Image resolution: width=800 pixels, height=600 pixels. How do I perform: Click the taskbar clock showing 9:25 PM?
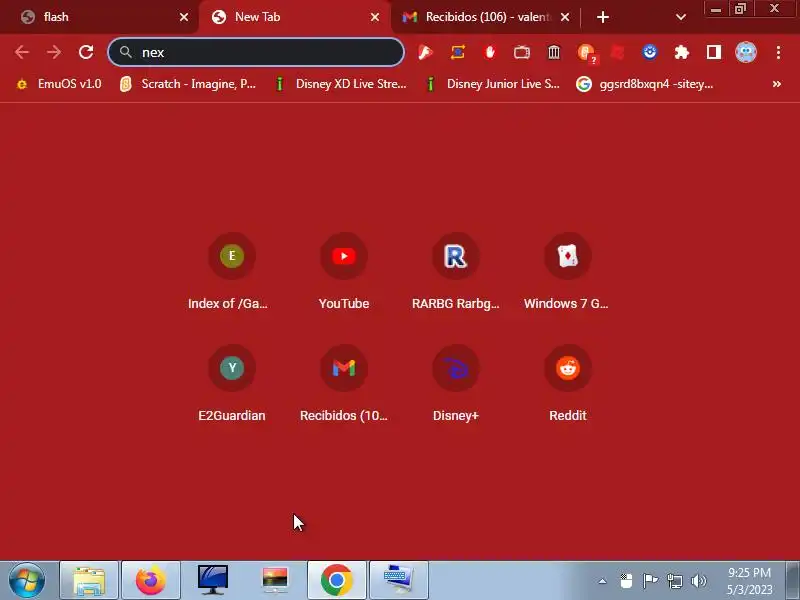click(x=749, y=581)
